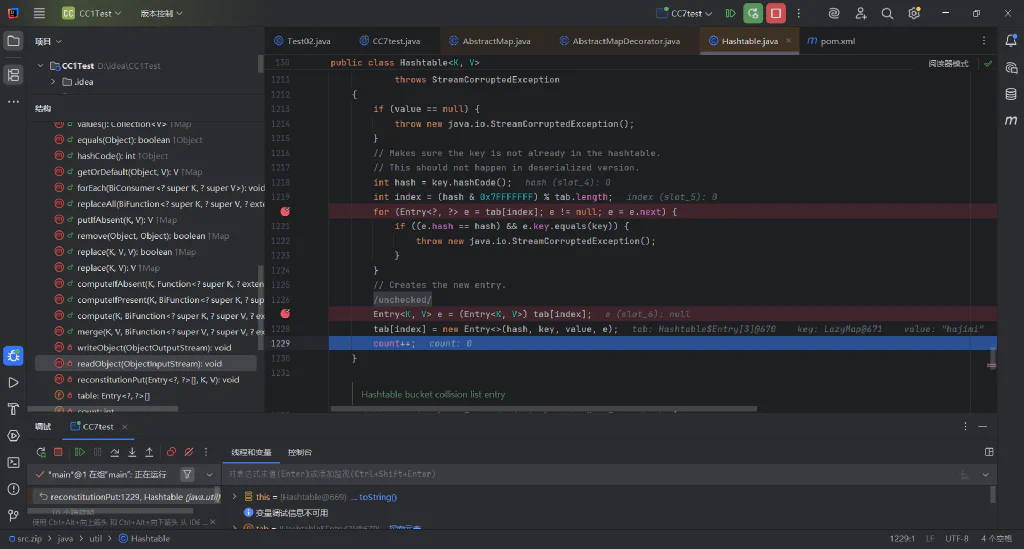
Task: Switch to AbstractMap.java tab
Action: [490, 40]
